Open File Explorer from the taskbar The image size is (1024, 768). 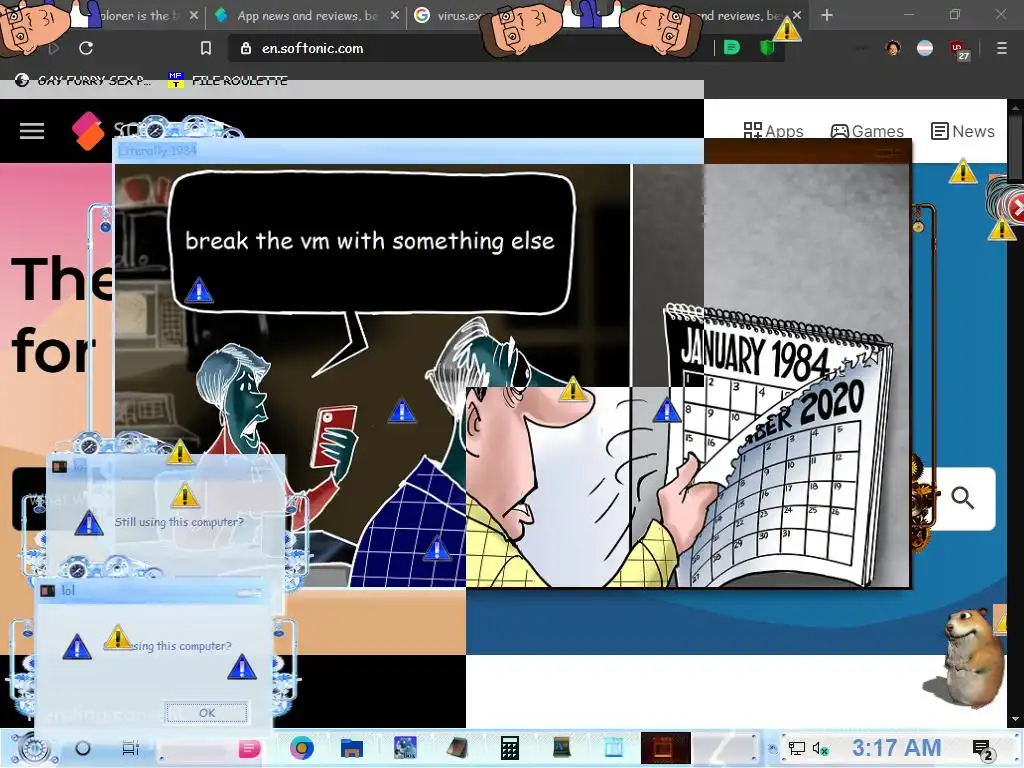point(352,748)
